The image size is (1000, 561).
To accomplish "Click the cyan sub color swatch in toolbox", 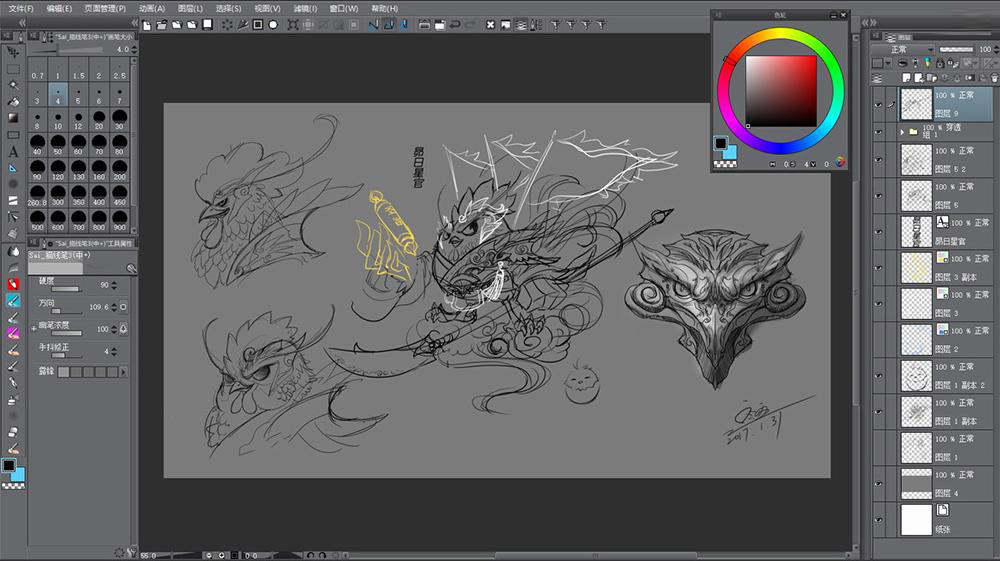I will click(18, 474).
